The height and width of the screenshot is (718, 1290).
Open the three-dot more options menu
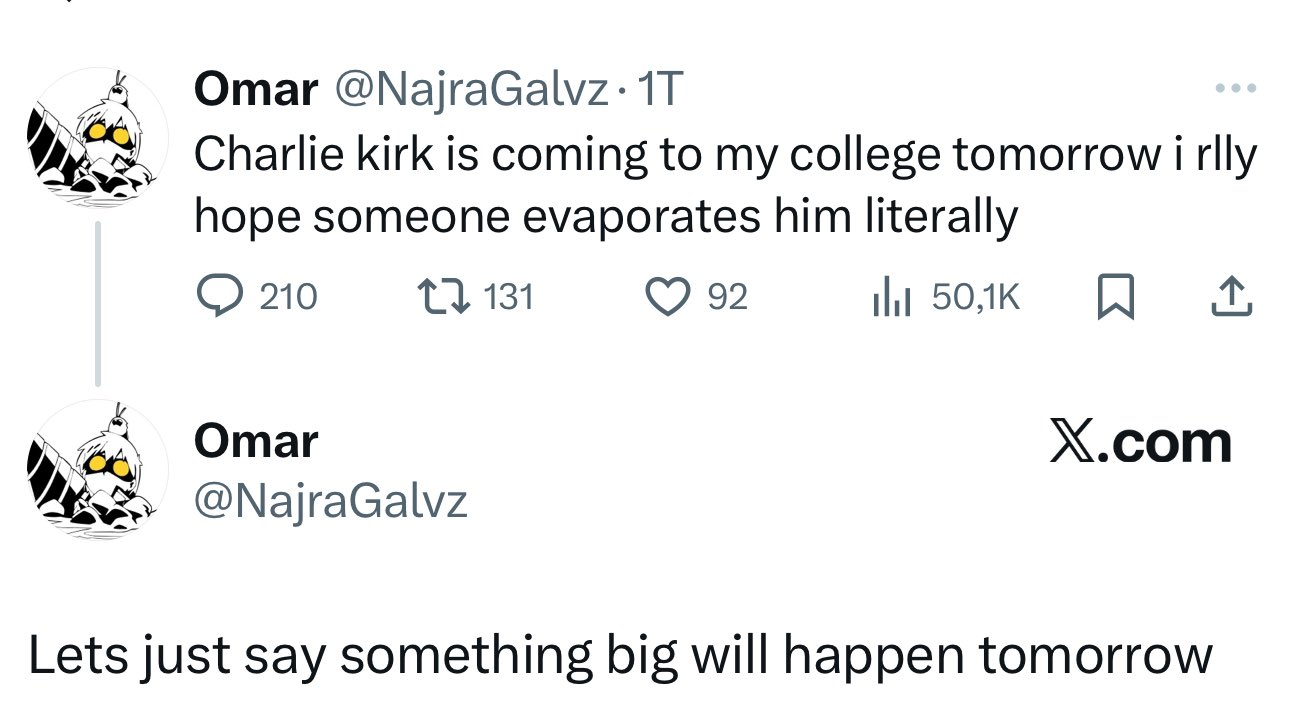click(x=1234, y=89)
